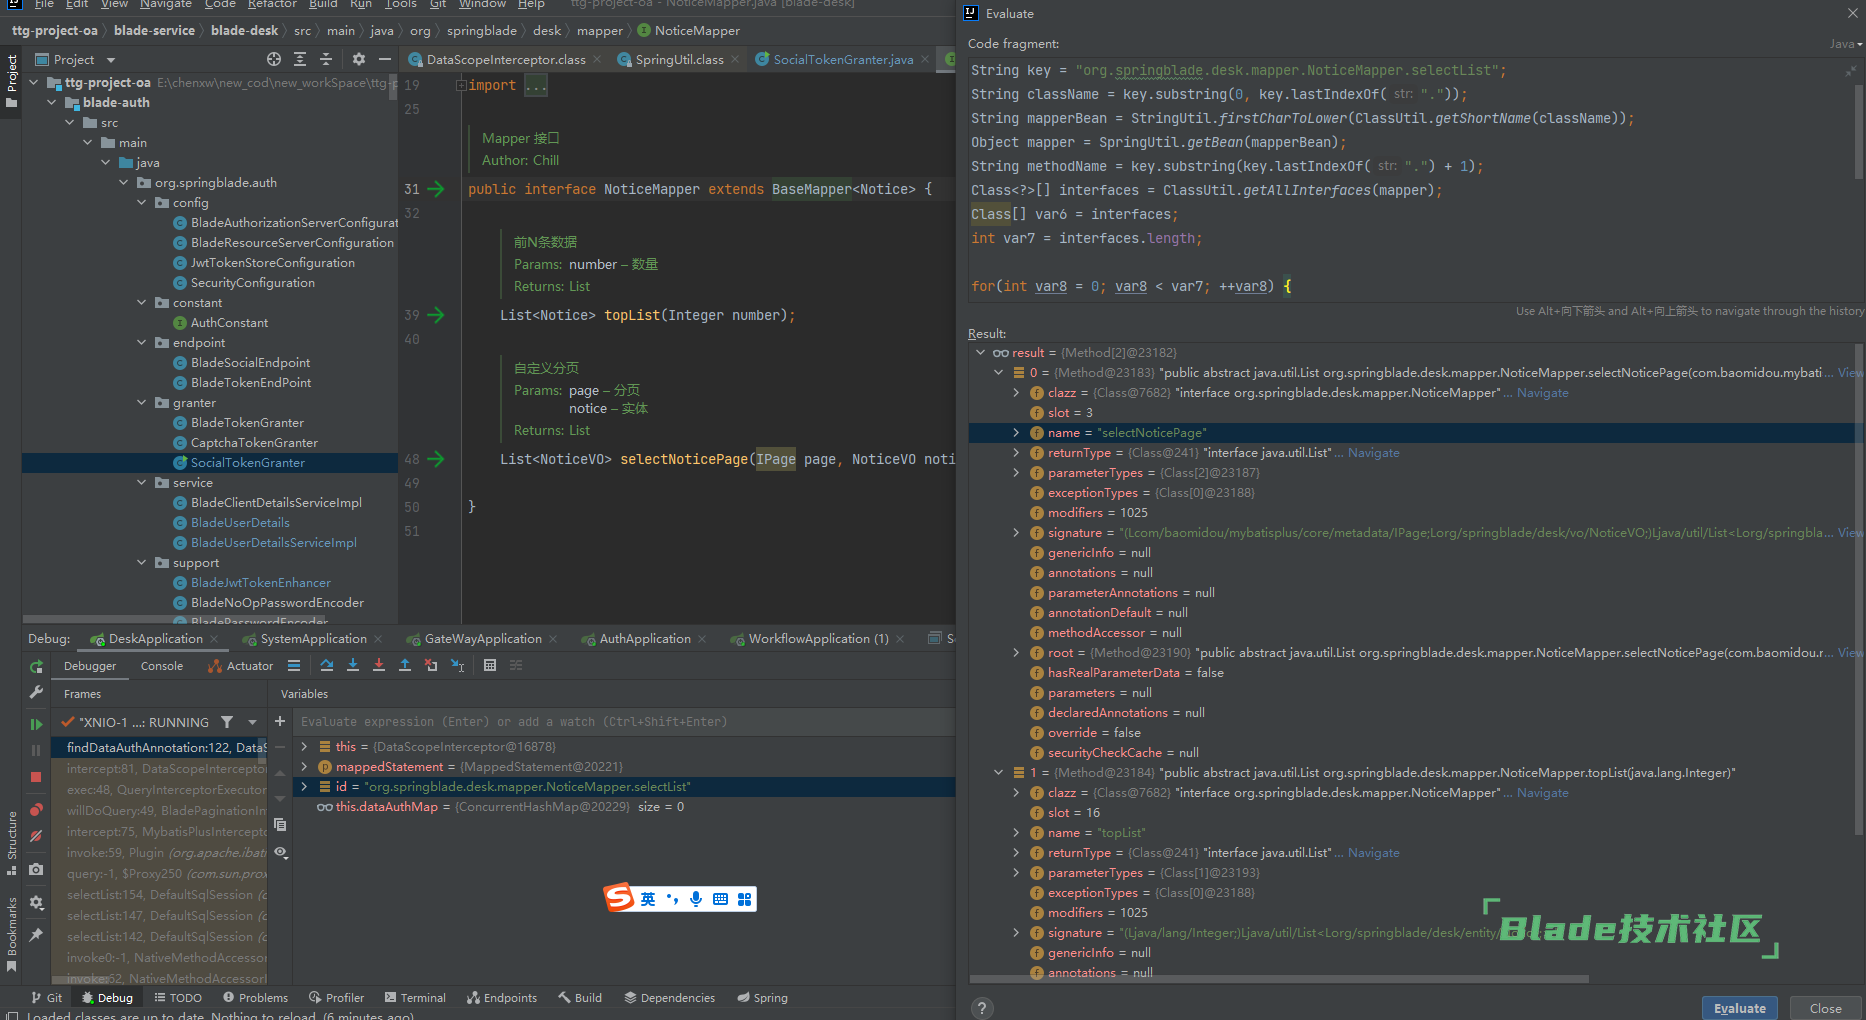Switch to SystemApplication debug tab
This screenshot has height=1020, width=1866.
[x=313, y=639]
